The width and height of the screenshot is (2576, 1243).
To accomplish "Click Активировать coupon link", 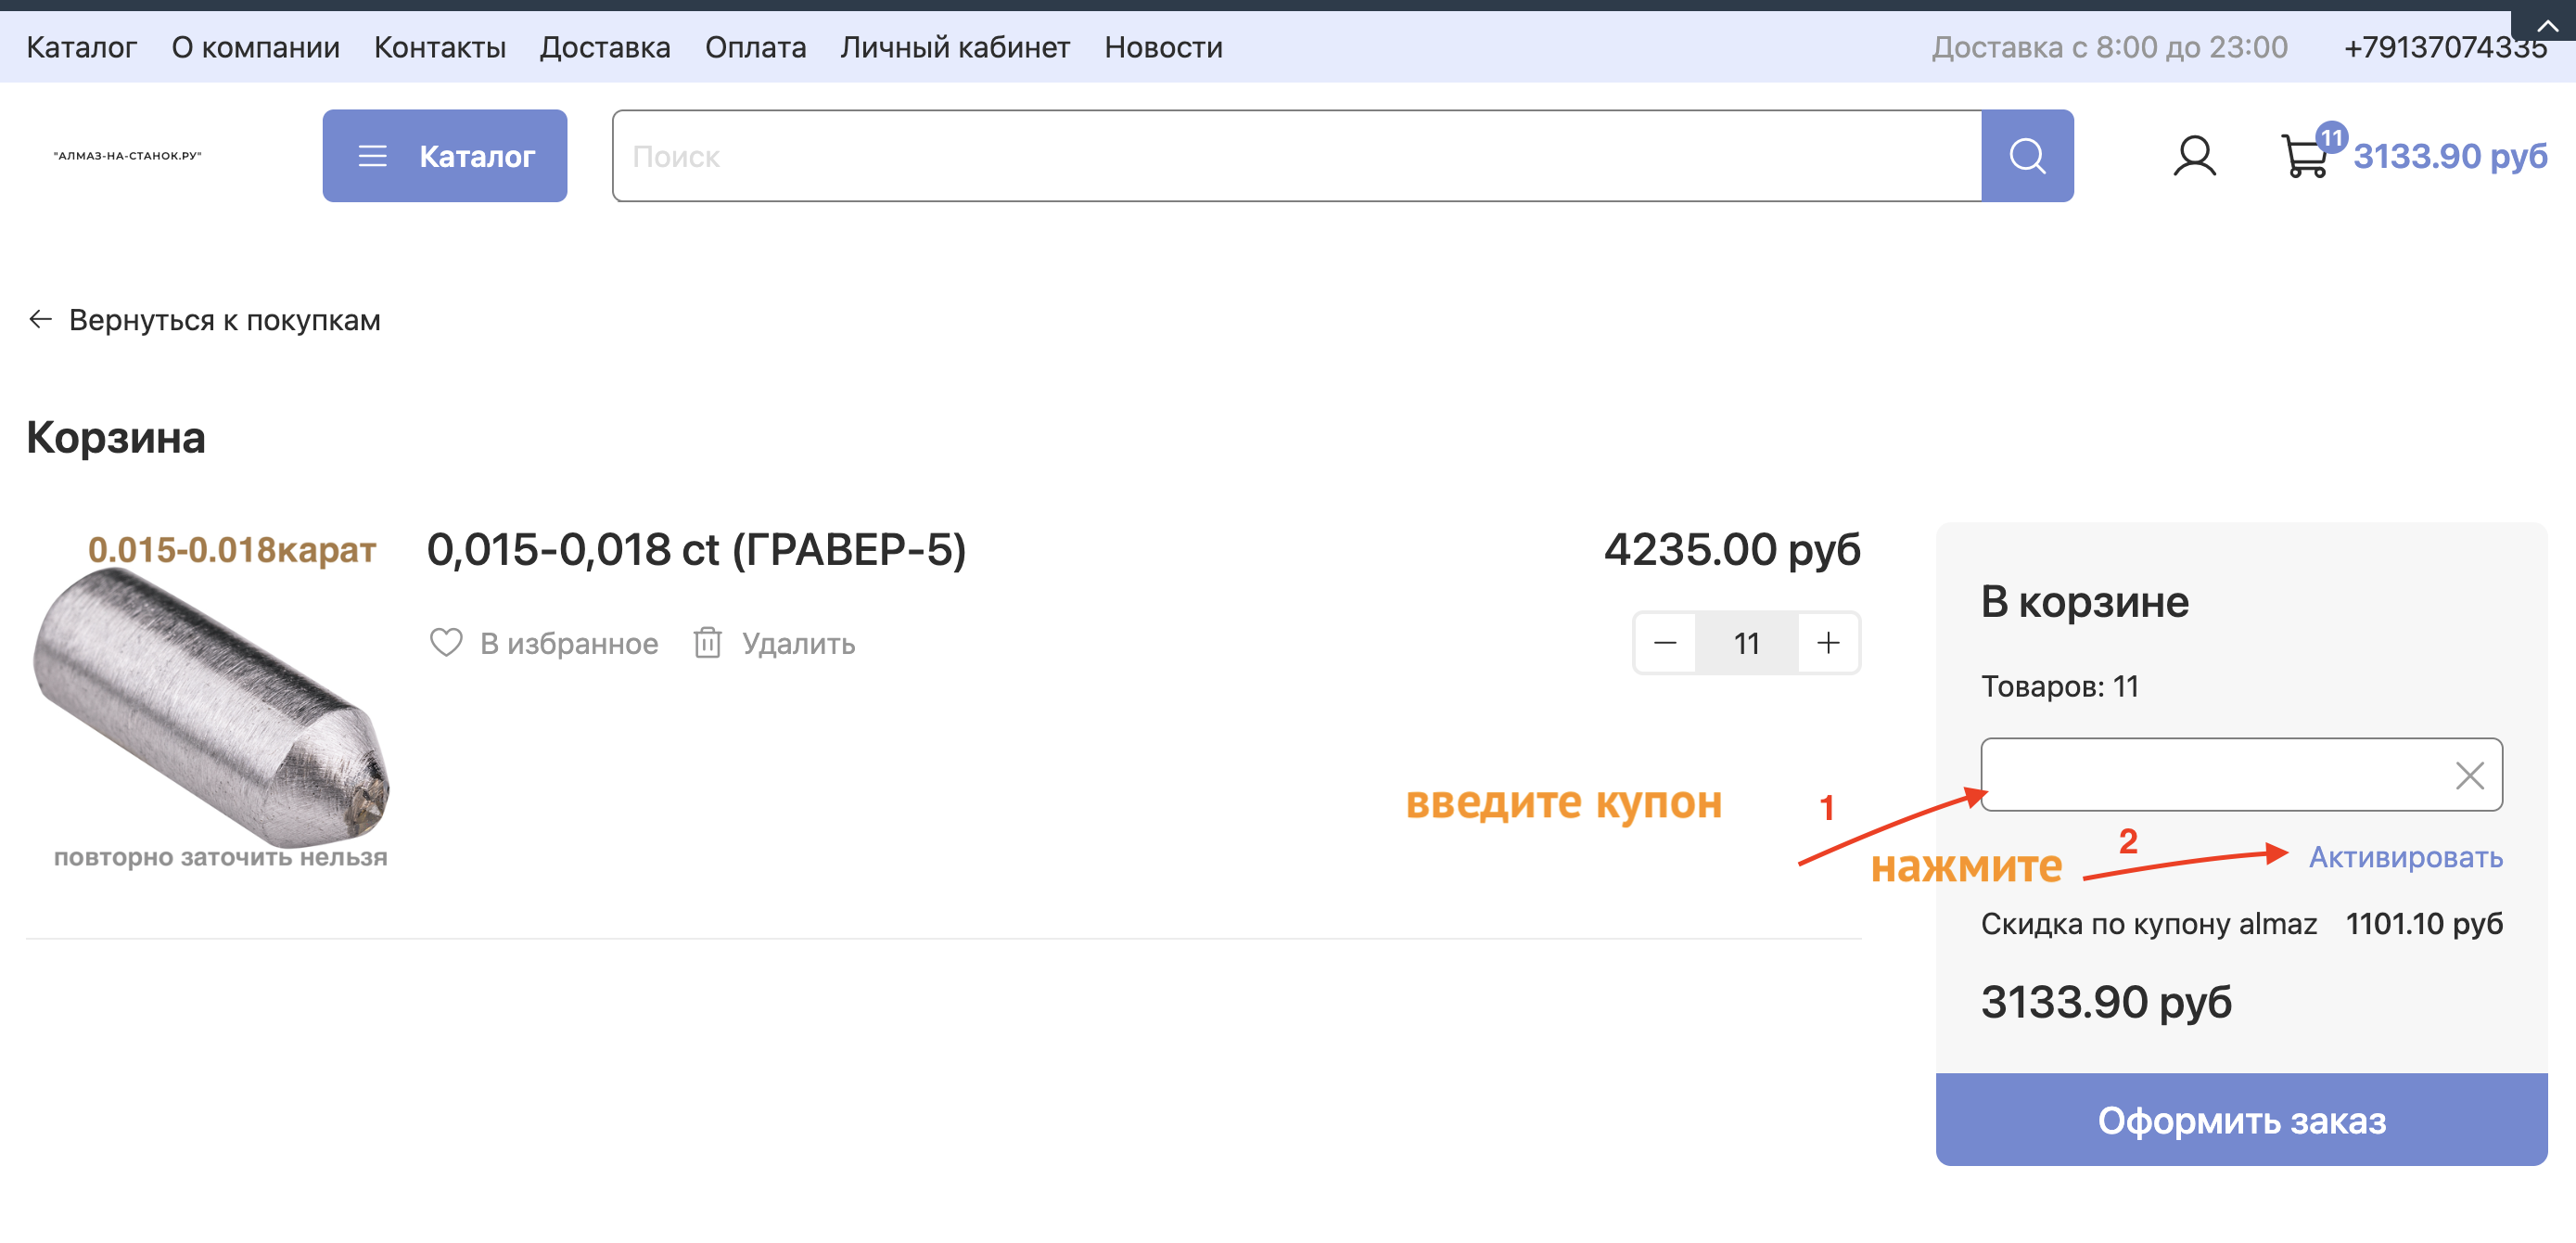I will click(x=2405, y=857).
